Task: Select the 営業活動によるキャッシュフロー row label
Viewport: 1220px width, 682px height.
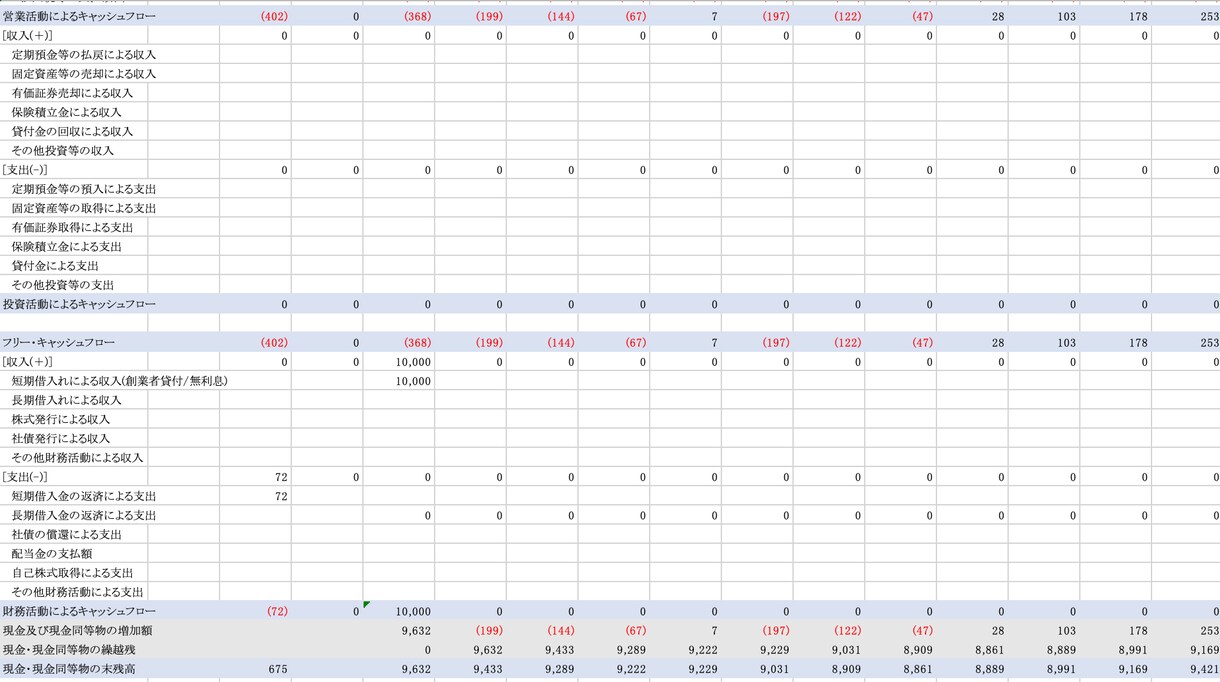Action: (x=80, y=16)
